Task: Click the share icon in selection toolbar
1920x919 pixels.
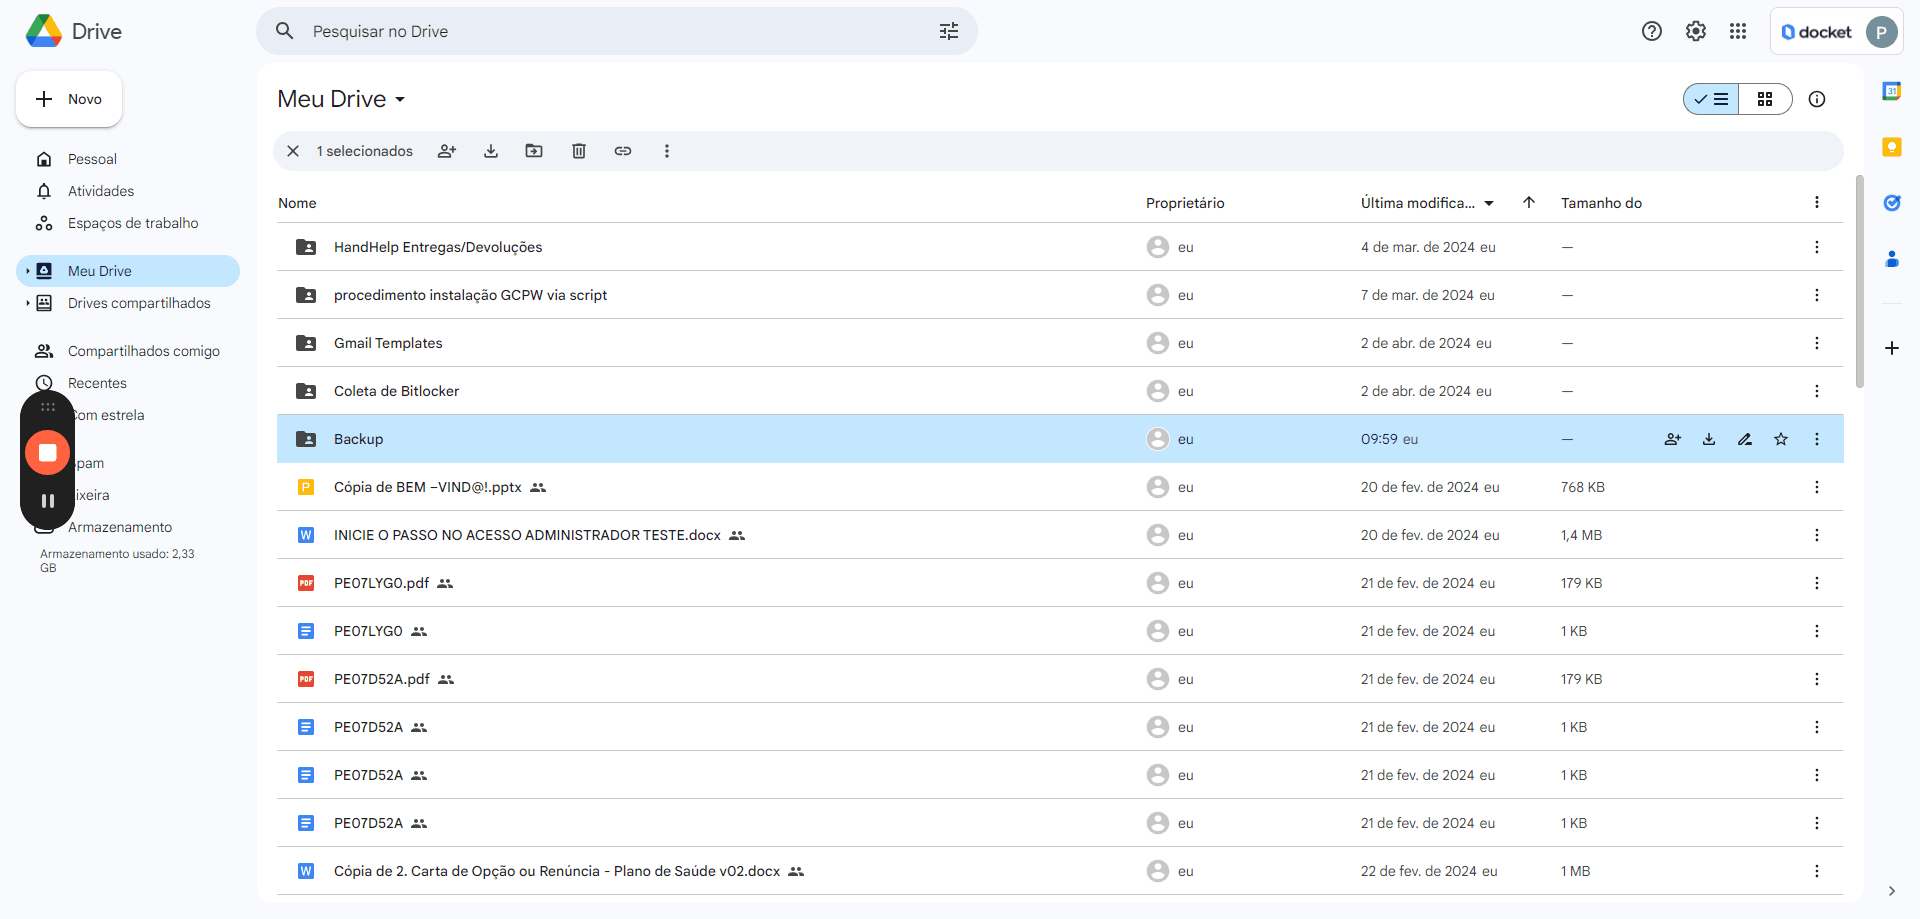Action: [x=447, y=151]
